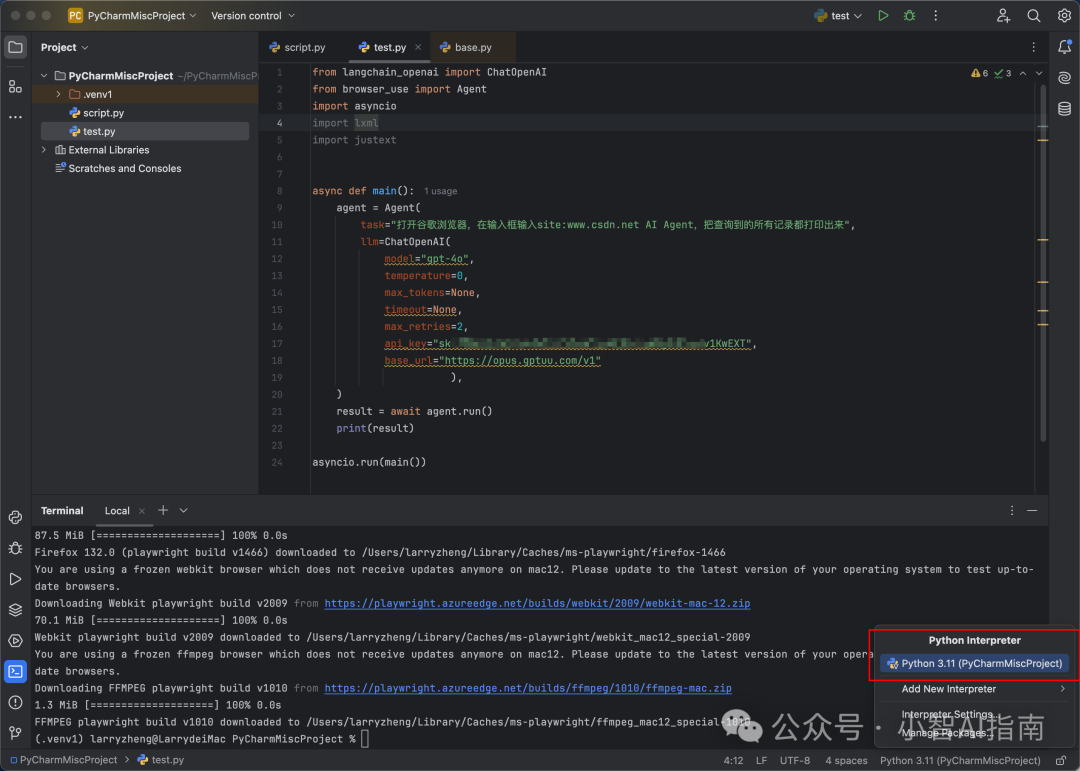This screenshot has width=1080, height=771.
Task: Select Python 3.11 (PyCharmMiscProject) interpreter
Action: [x=975, y=663]
